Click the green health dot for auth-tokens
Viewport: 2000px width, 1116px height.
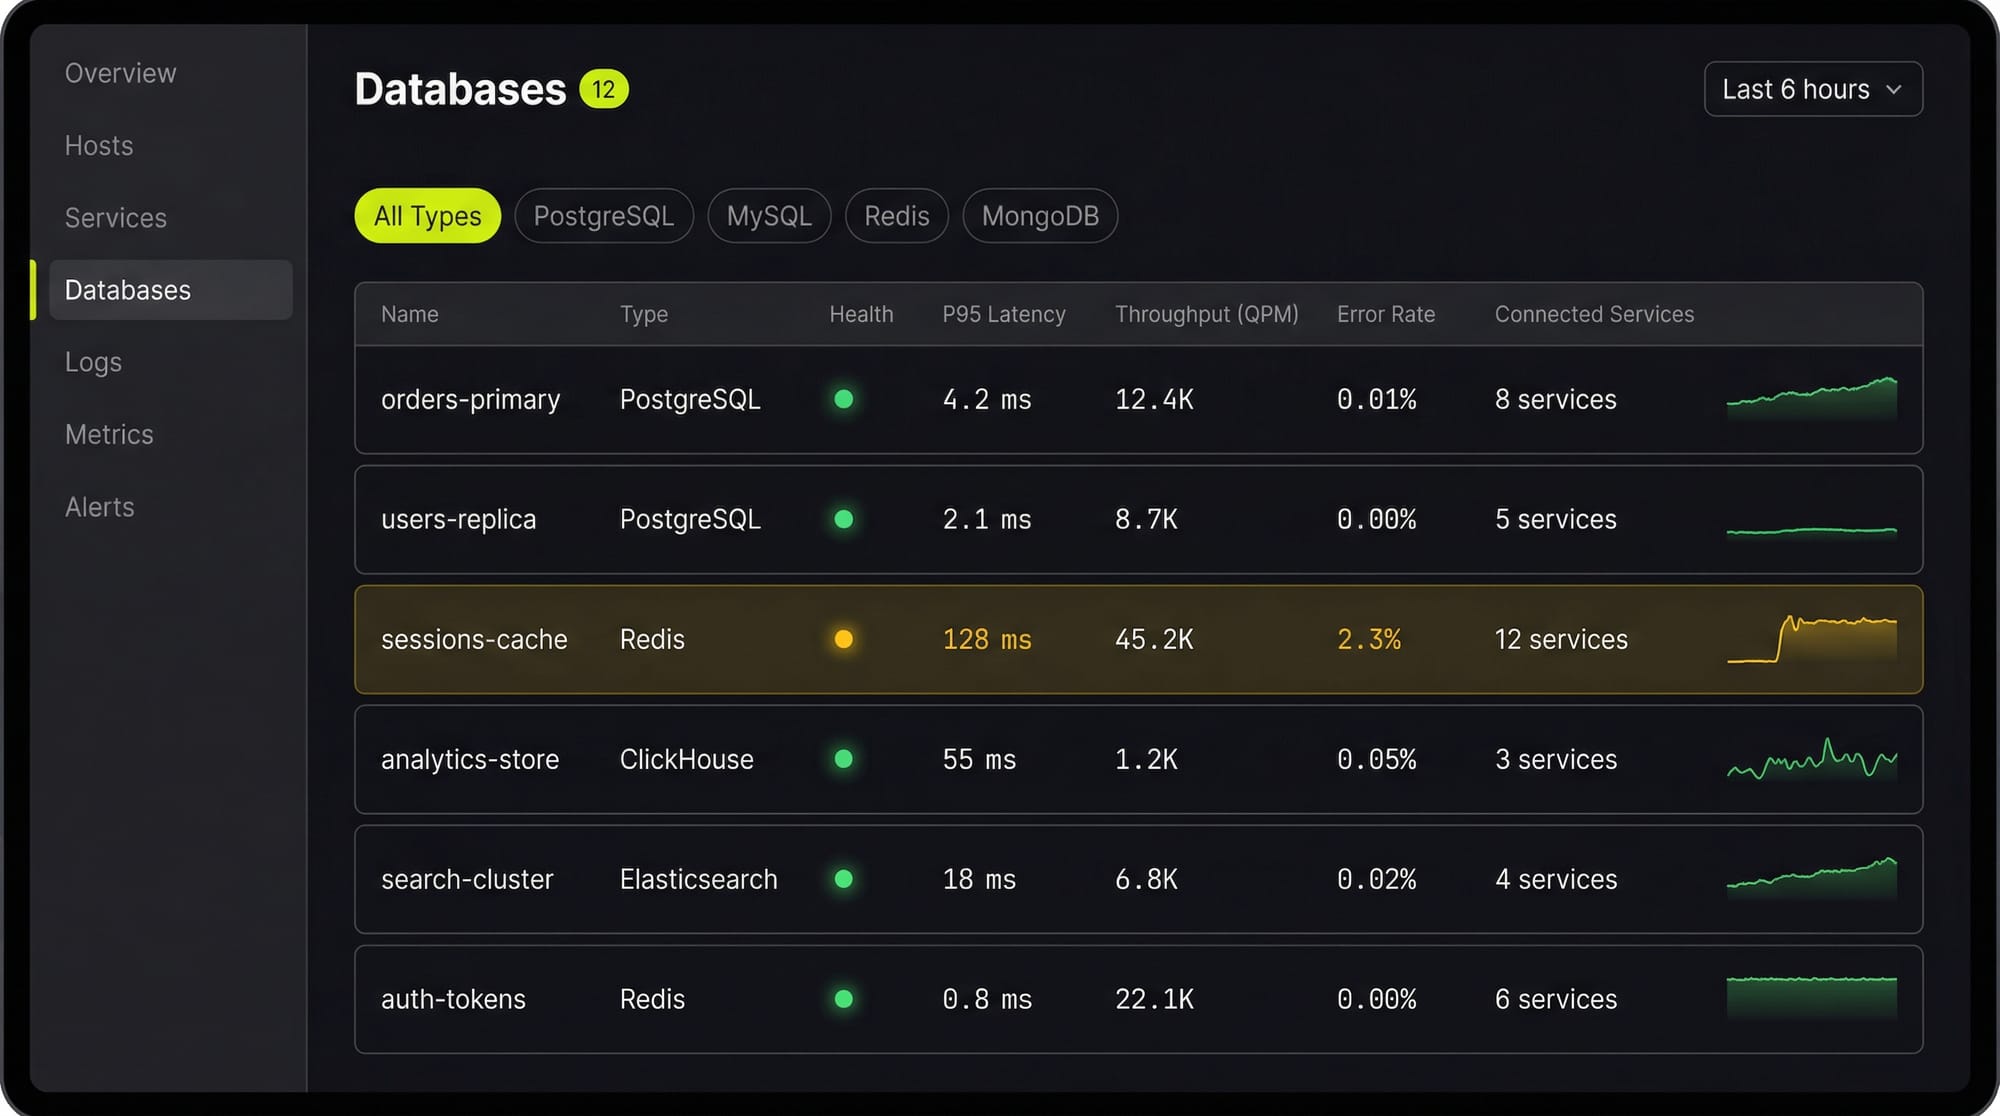(x=844, y=999)
